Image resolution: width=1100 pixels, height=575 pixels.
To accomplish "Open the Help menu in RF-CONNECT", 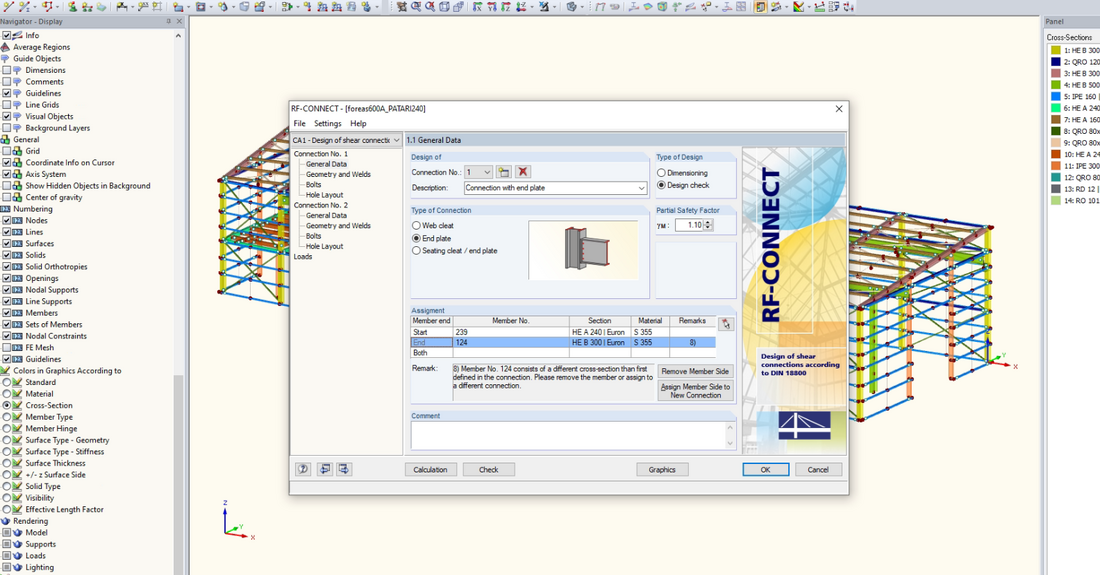I will pyautogui.click(x=358, y=124).
